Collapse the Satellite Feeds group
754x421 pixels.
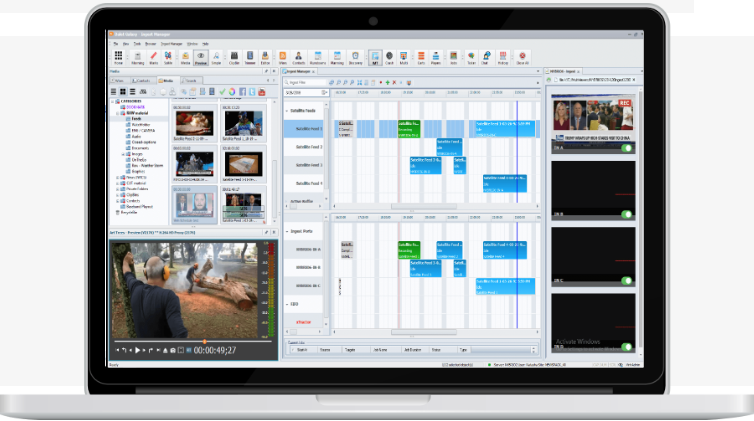[x=287, y=111]
